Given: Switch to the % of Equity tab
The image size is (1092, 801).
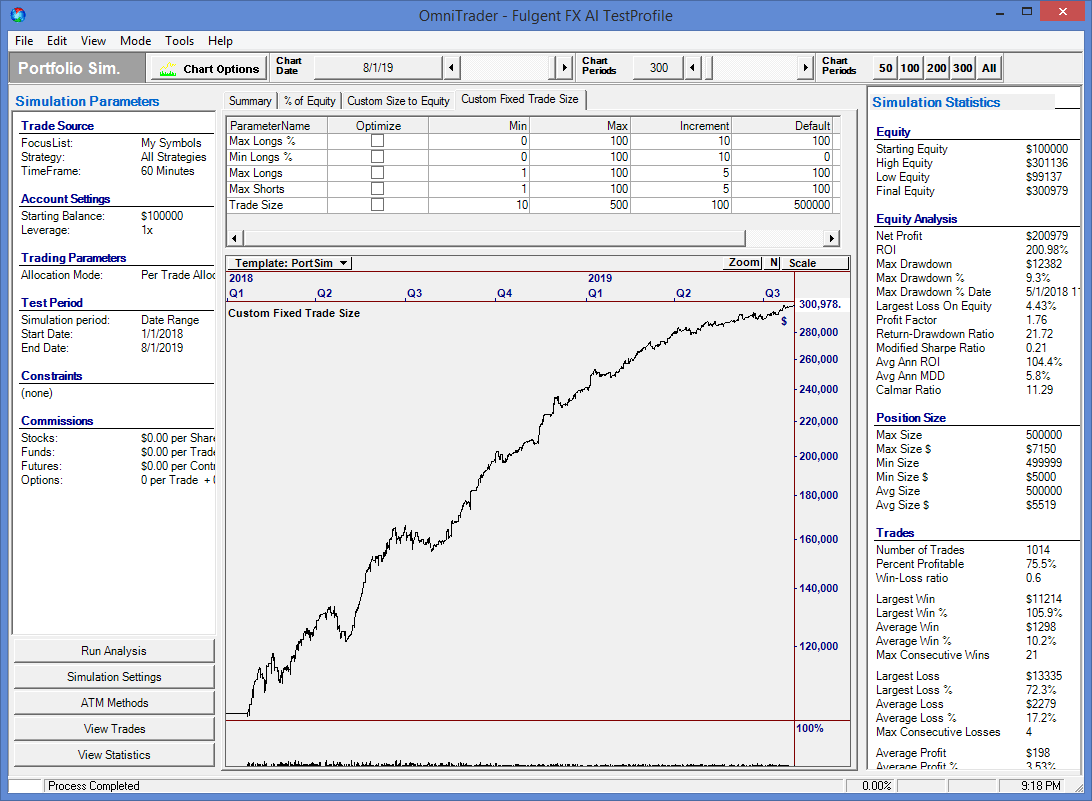Looking at the screenshot, I should point(309,101).
